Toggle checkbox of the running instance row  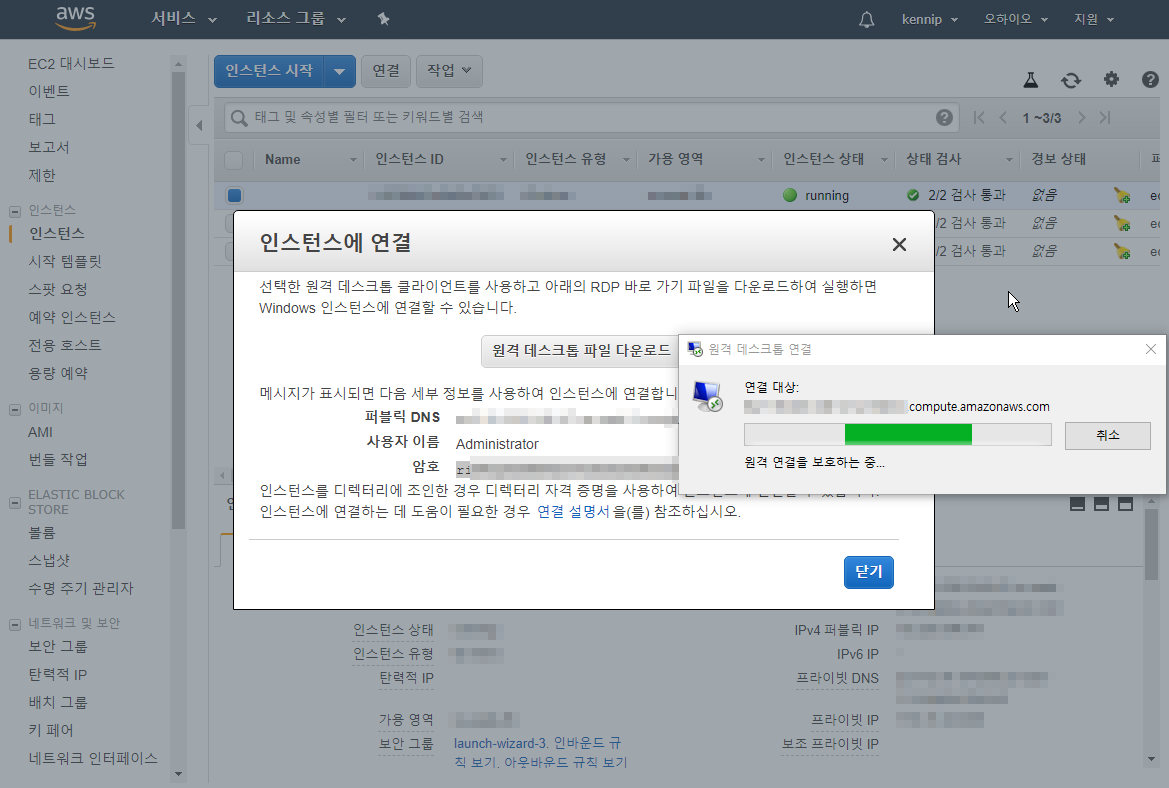[x=234, y=195]
